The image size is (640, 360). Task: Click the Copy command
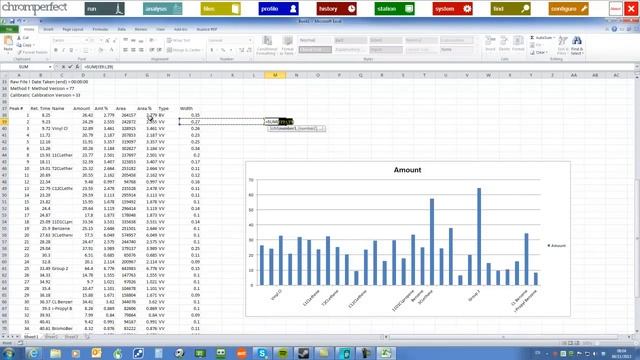point(25,45)
